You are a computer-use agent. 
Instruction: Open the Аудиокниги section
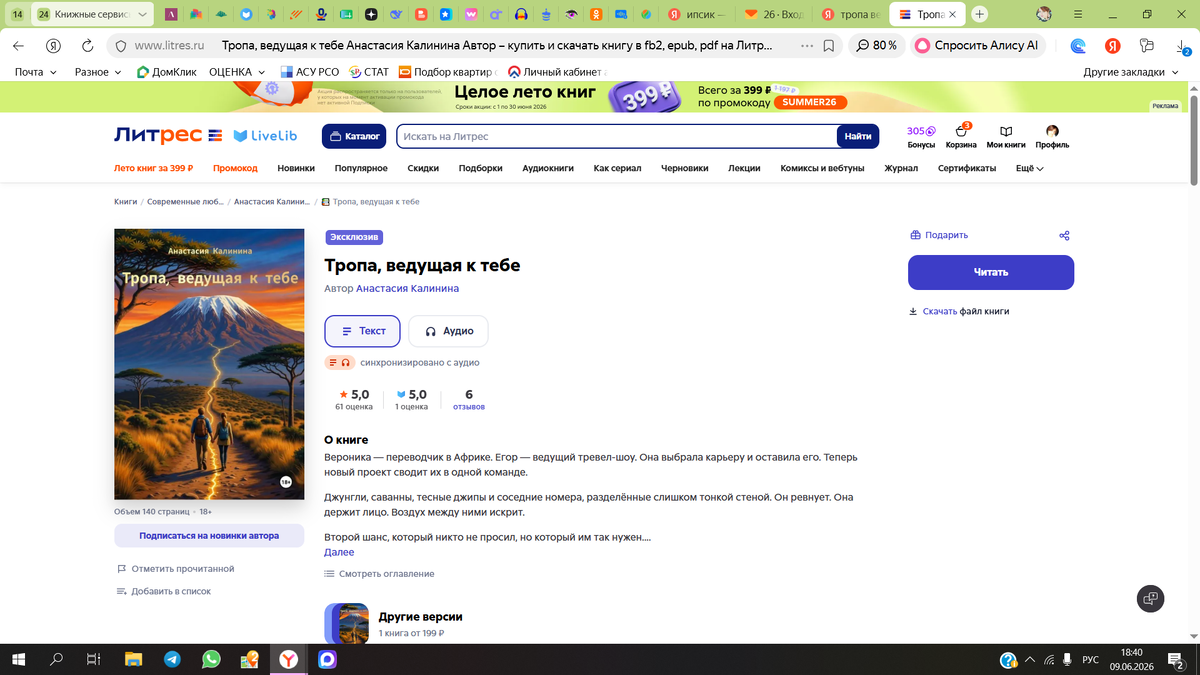[548, 168]
